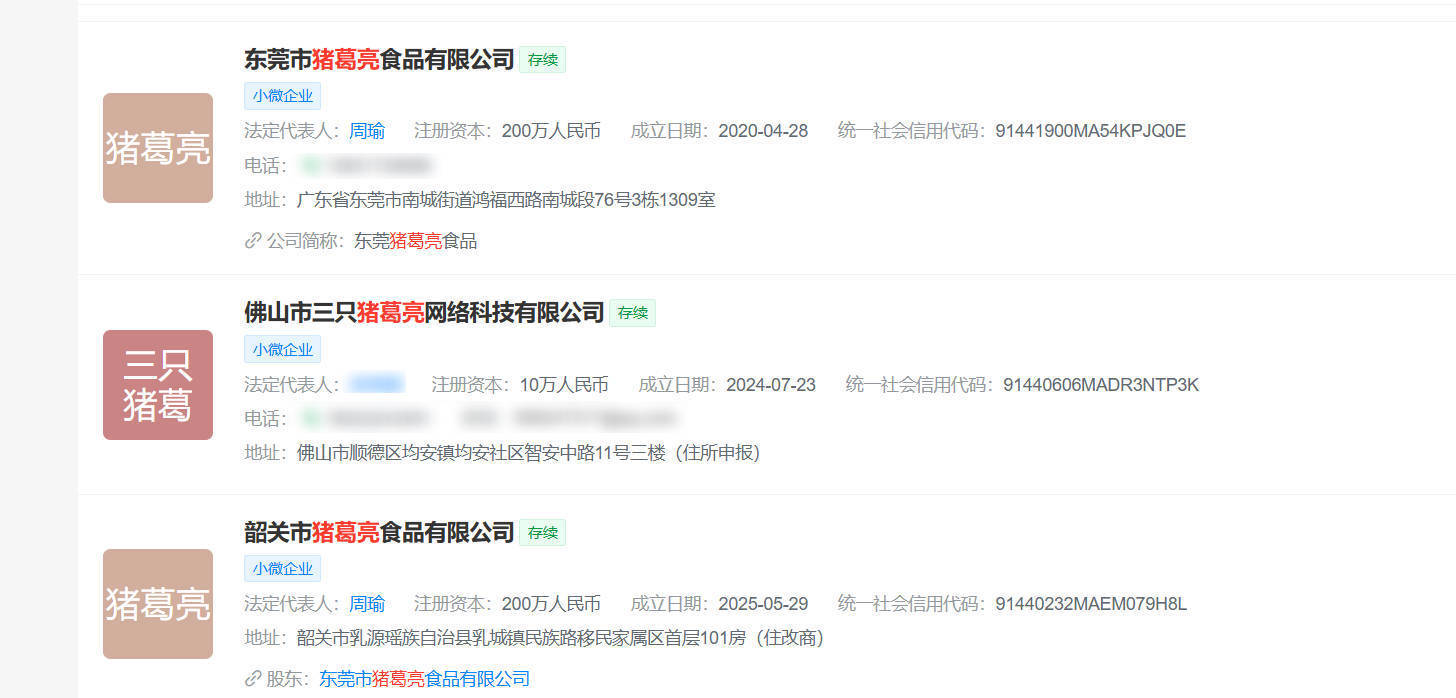
Task: Click the 小微企业 tag under 东莞市猪葛亮食品
Action: pyautogui.click(x=282, y=96)
